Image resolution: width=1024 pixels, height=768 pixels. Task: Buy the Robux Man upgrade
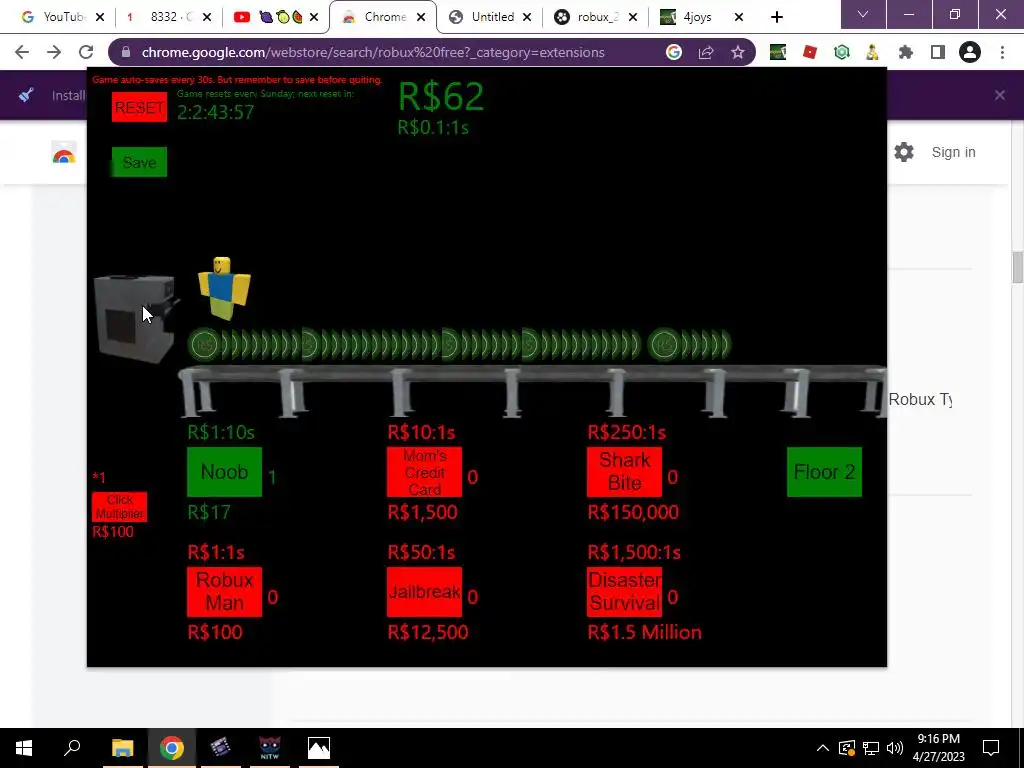tap(224, 592)
